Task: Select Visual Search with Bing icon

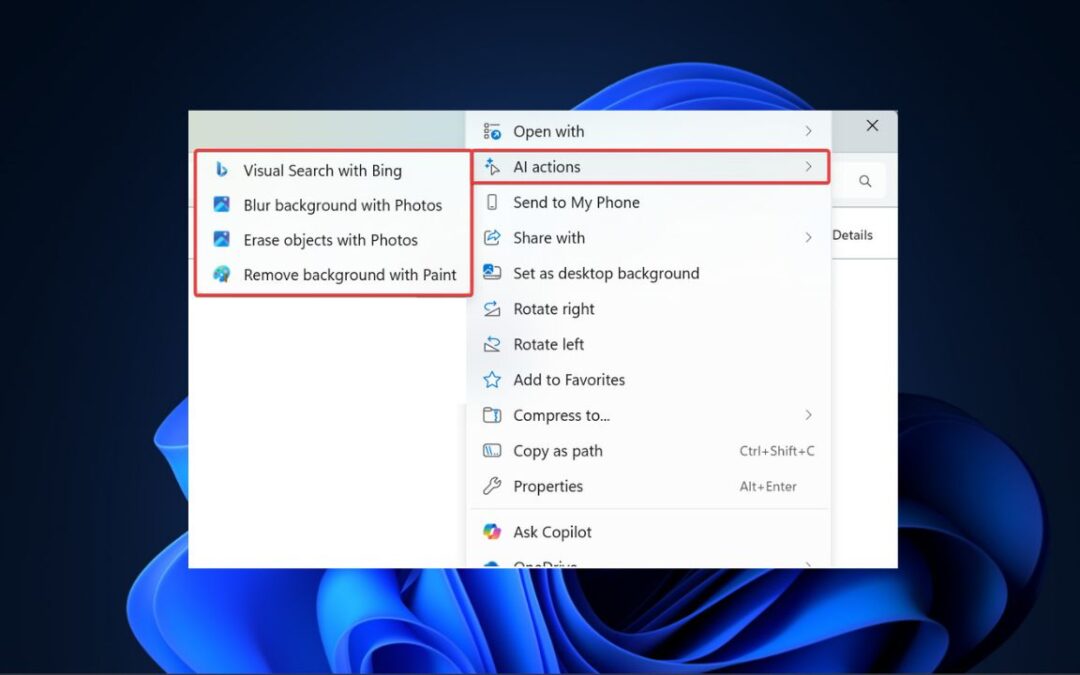Action: (221, 170)
